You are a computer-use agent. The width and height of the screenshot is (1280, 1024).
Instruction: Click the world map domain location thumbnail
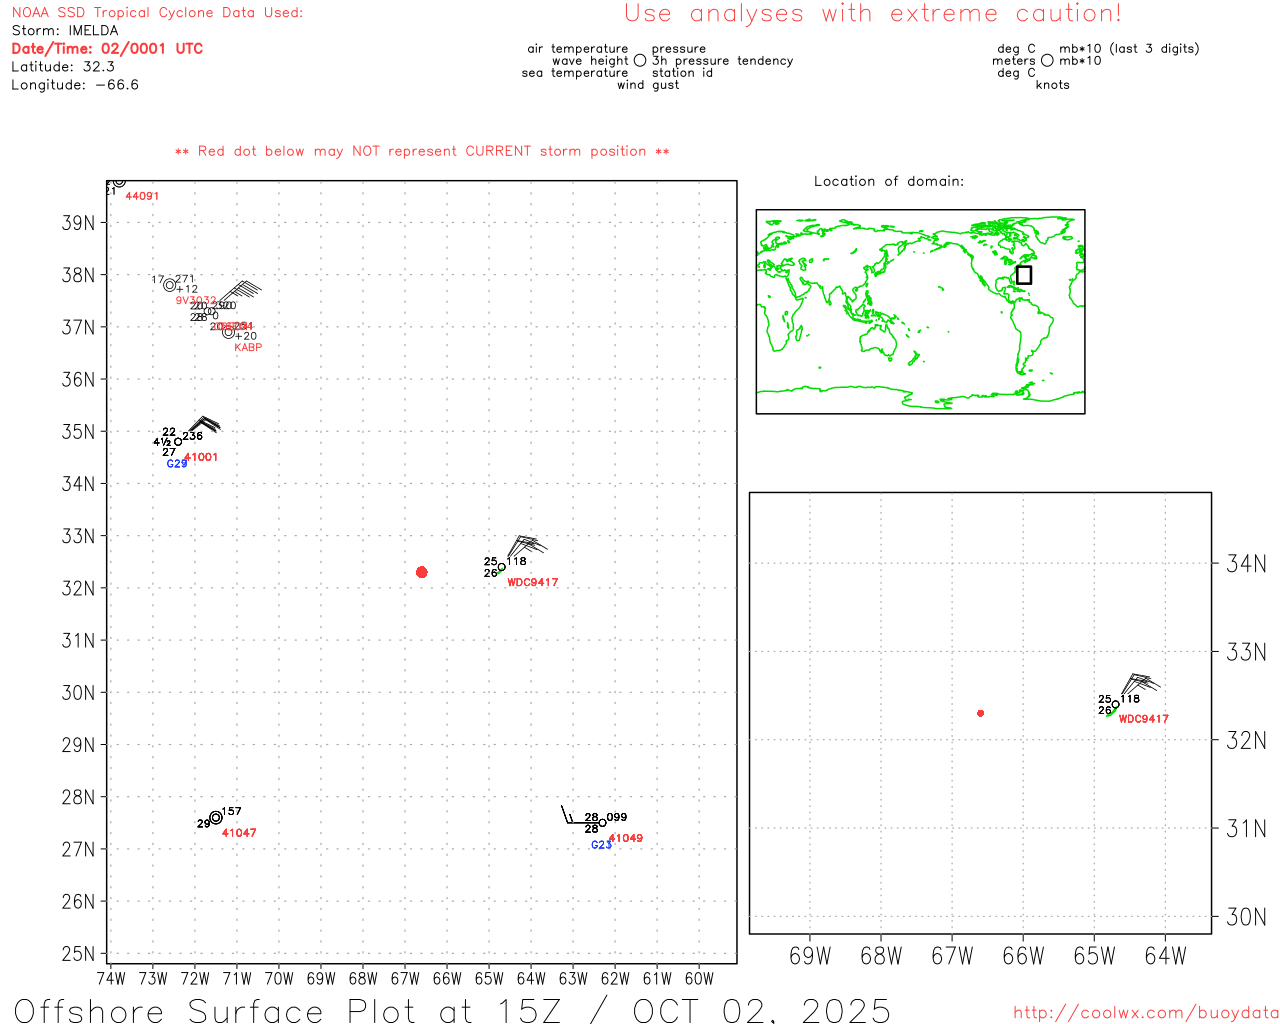pos(920,312)
